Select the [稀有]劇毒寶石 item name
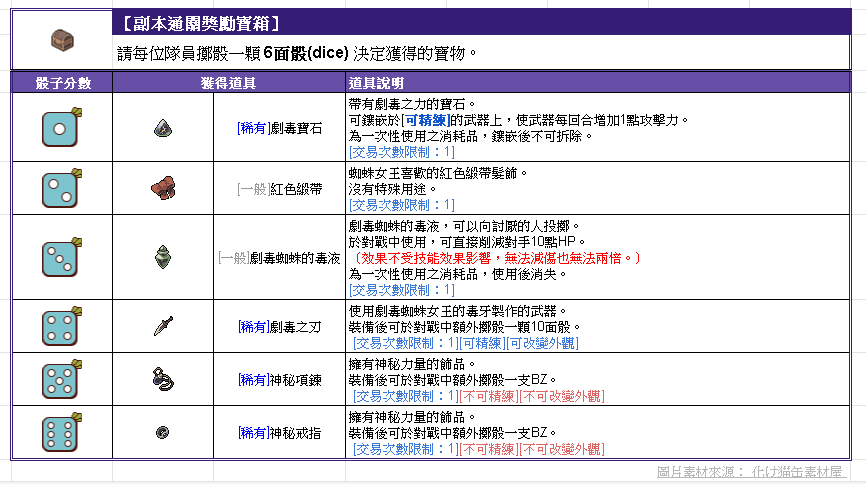This screenshot has height=484, width=866. click(279, 128)
